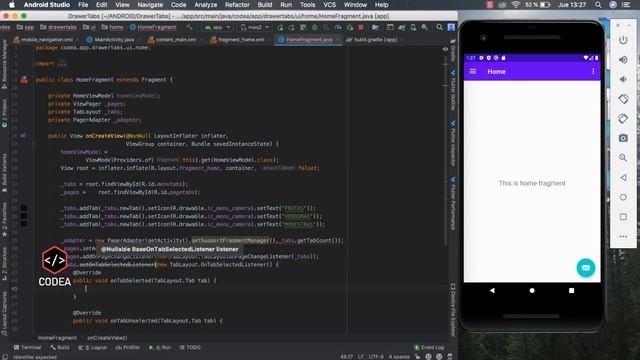Open the hamburger navigation drawer in app
The image size is (640, 360).
click(x=473, y=71)
